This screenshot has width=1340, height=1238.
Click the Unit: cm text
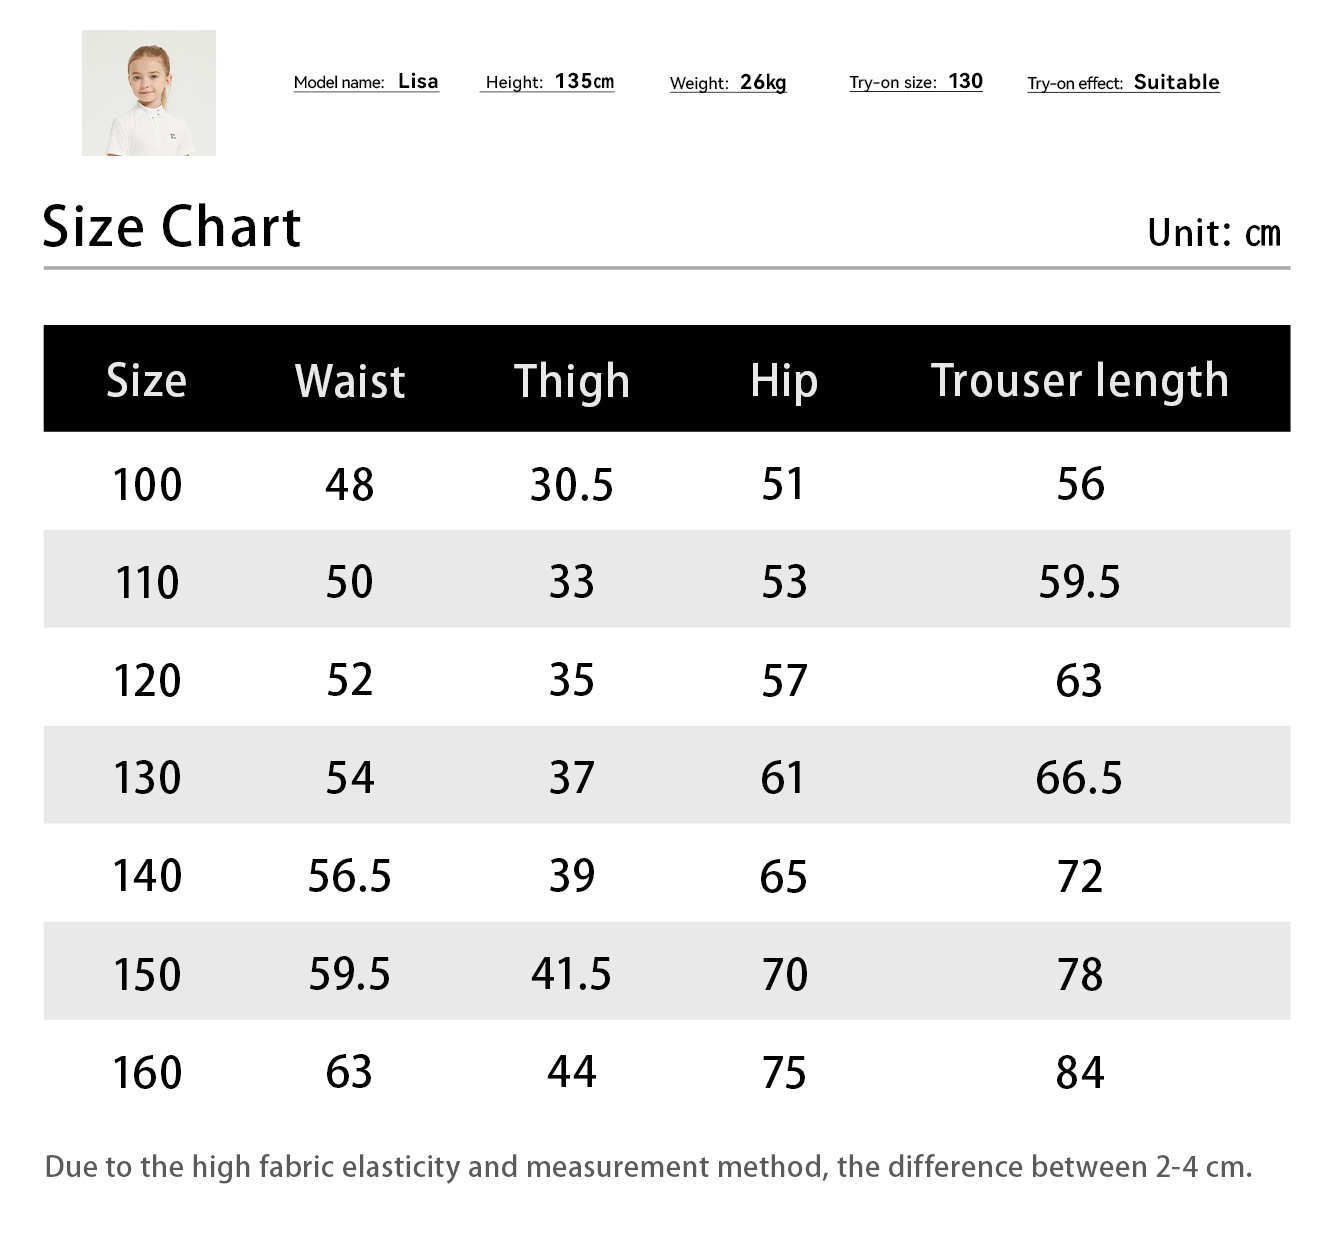pos(1213,233)
